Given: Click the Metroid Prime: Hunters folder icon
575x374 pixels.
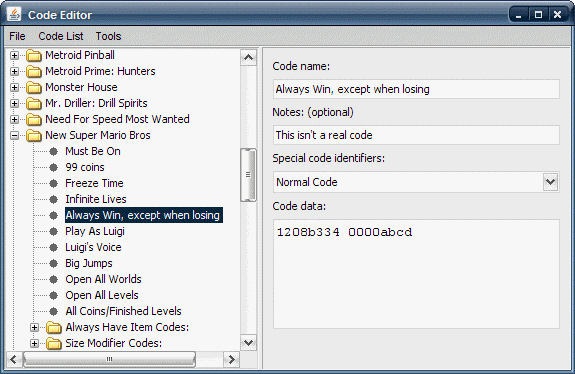Looking at the screenshot, I should click(x=34, y=71).
